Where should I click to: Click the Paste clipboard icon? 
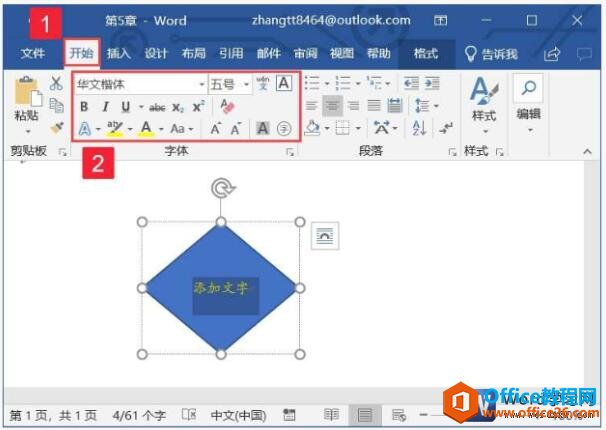coord(27,91)
